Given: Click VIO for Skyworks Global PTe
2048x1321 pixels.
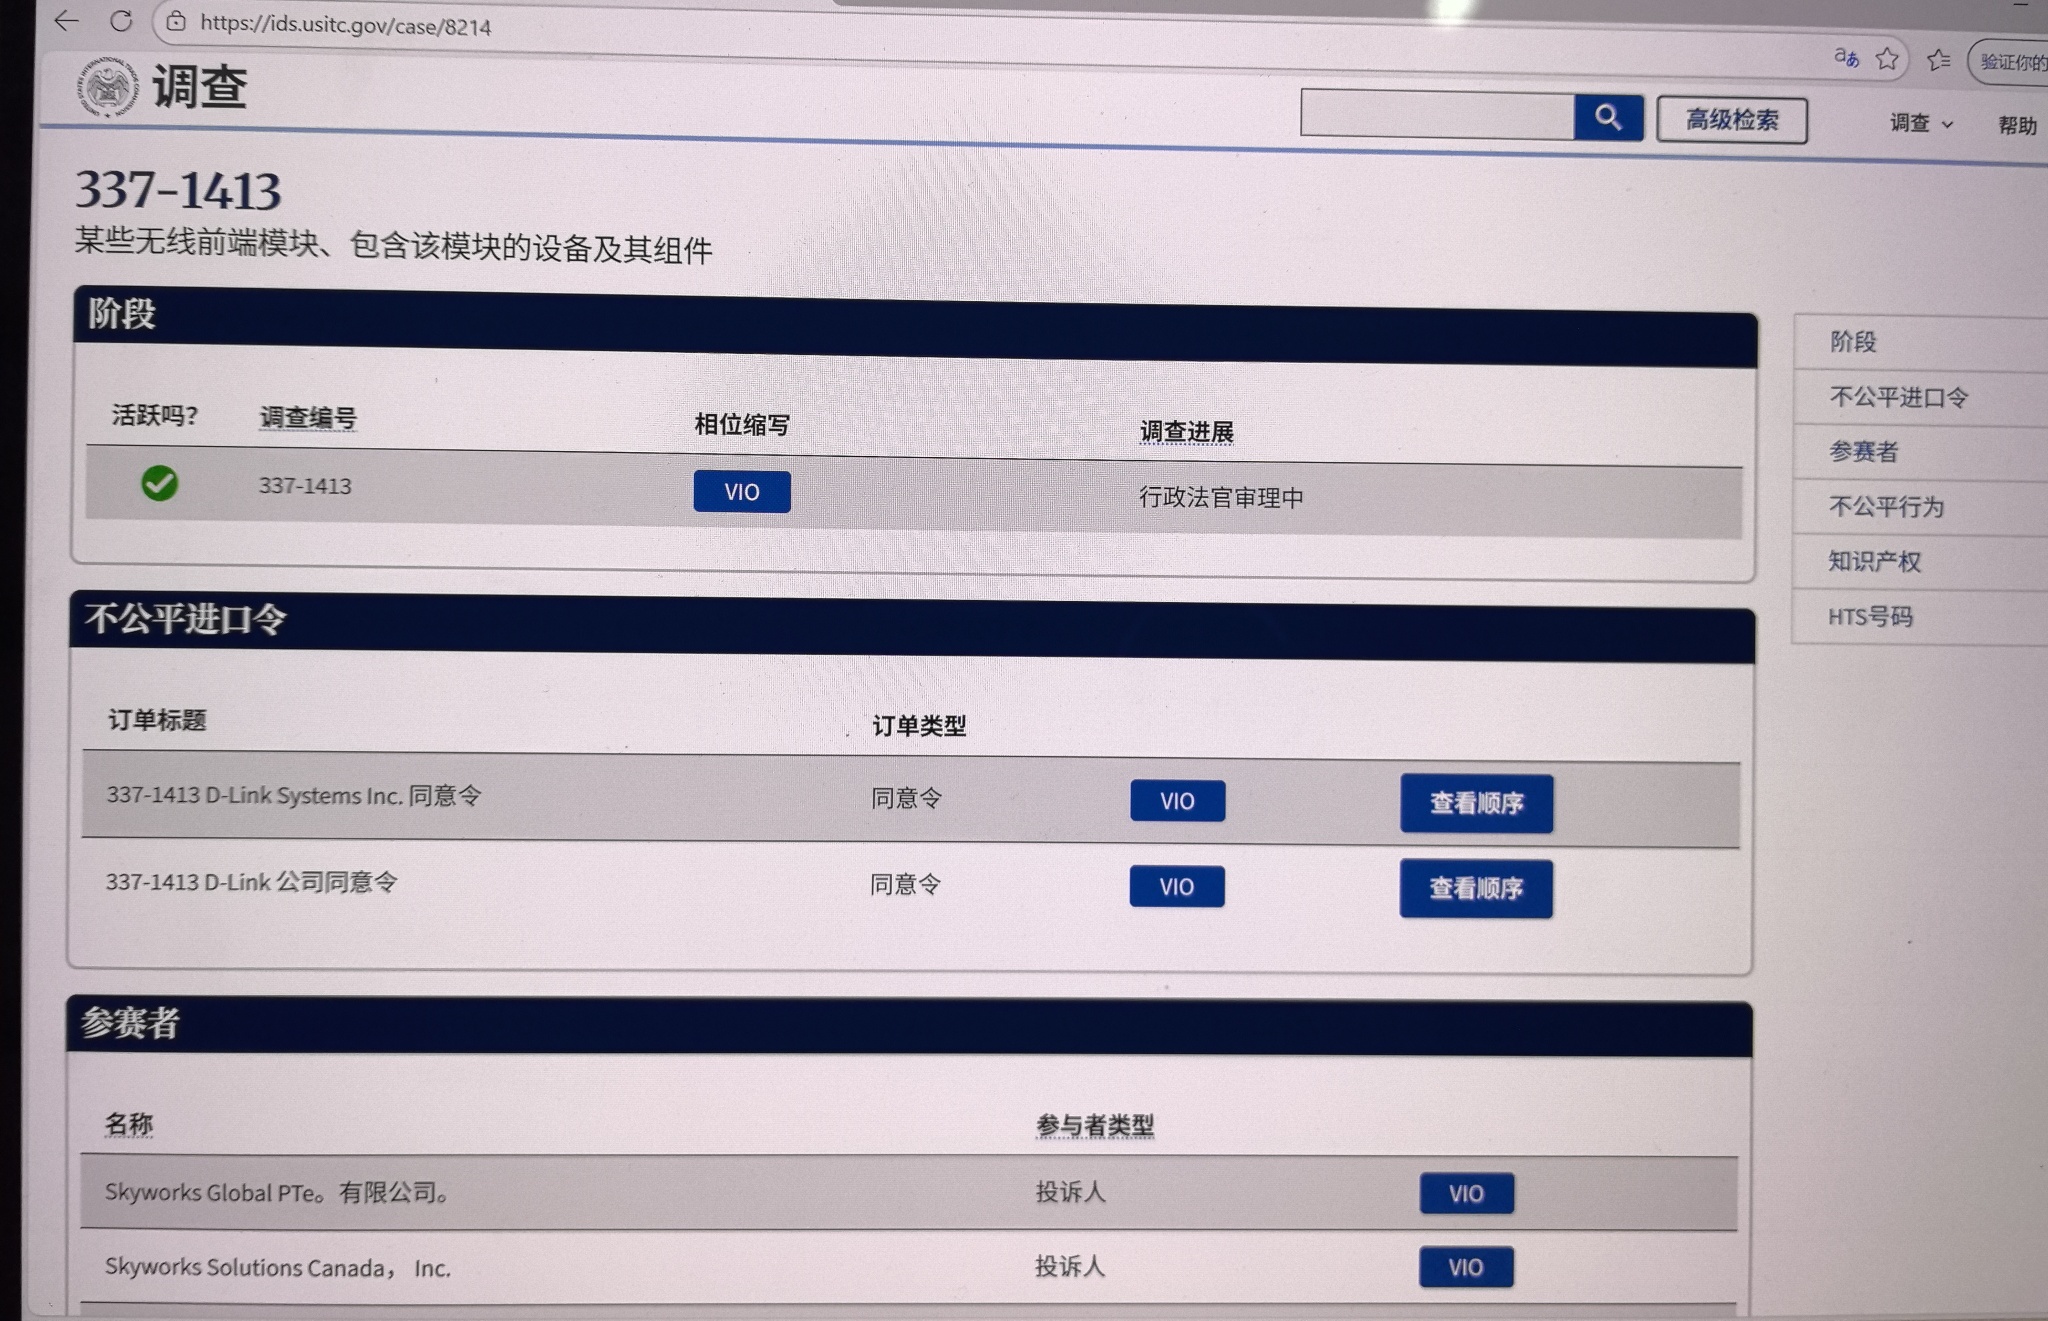Looking at the screenshot, I should 1465,1193.
